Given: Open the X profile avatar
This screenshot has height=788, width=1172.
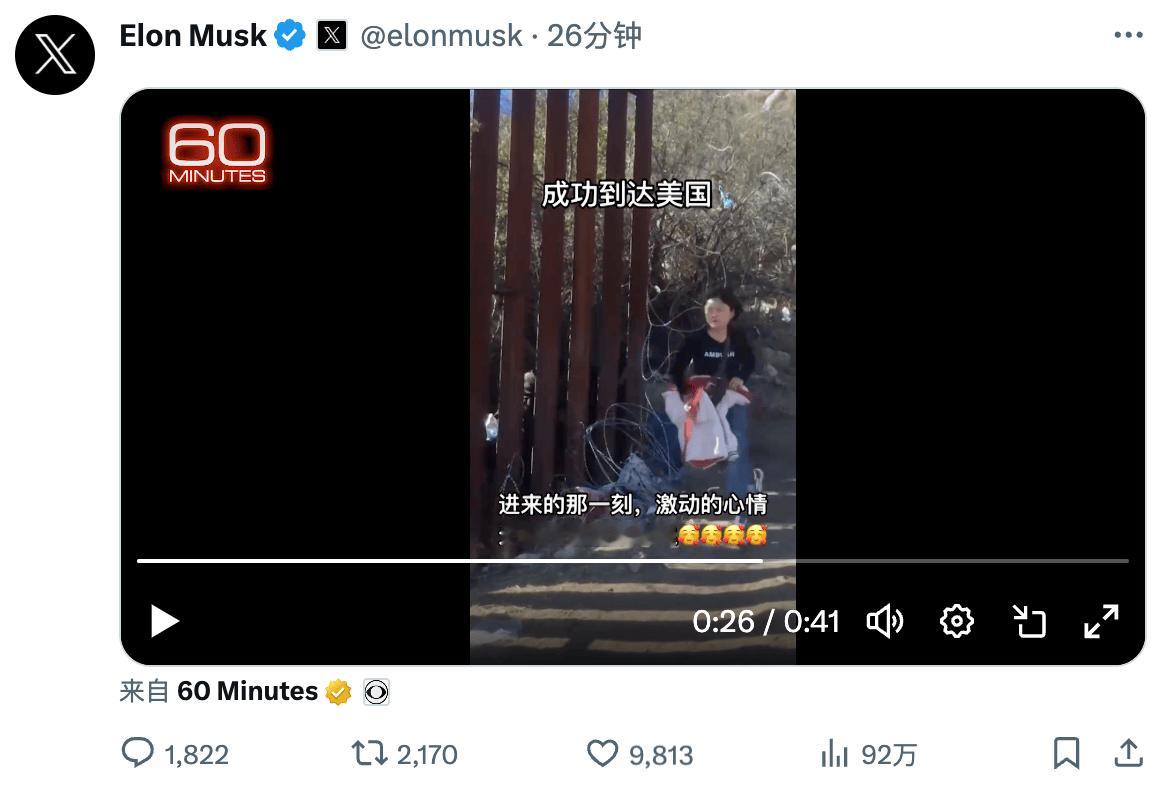Looking at the screenshot, I should (x=55, y=55).
